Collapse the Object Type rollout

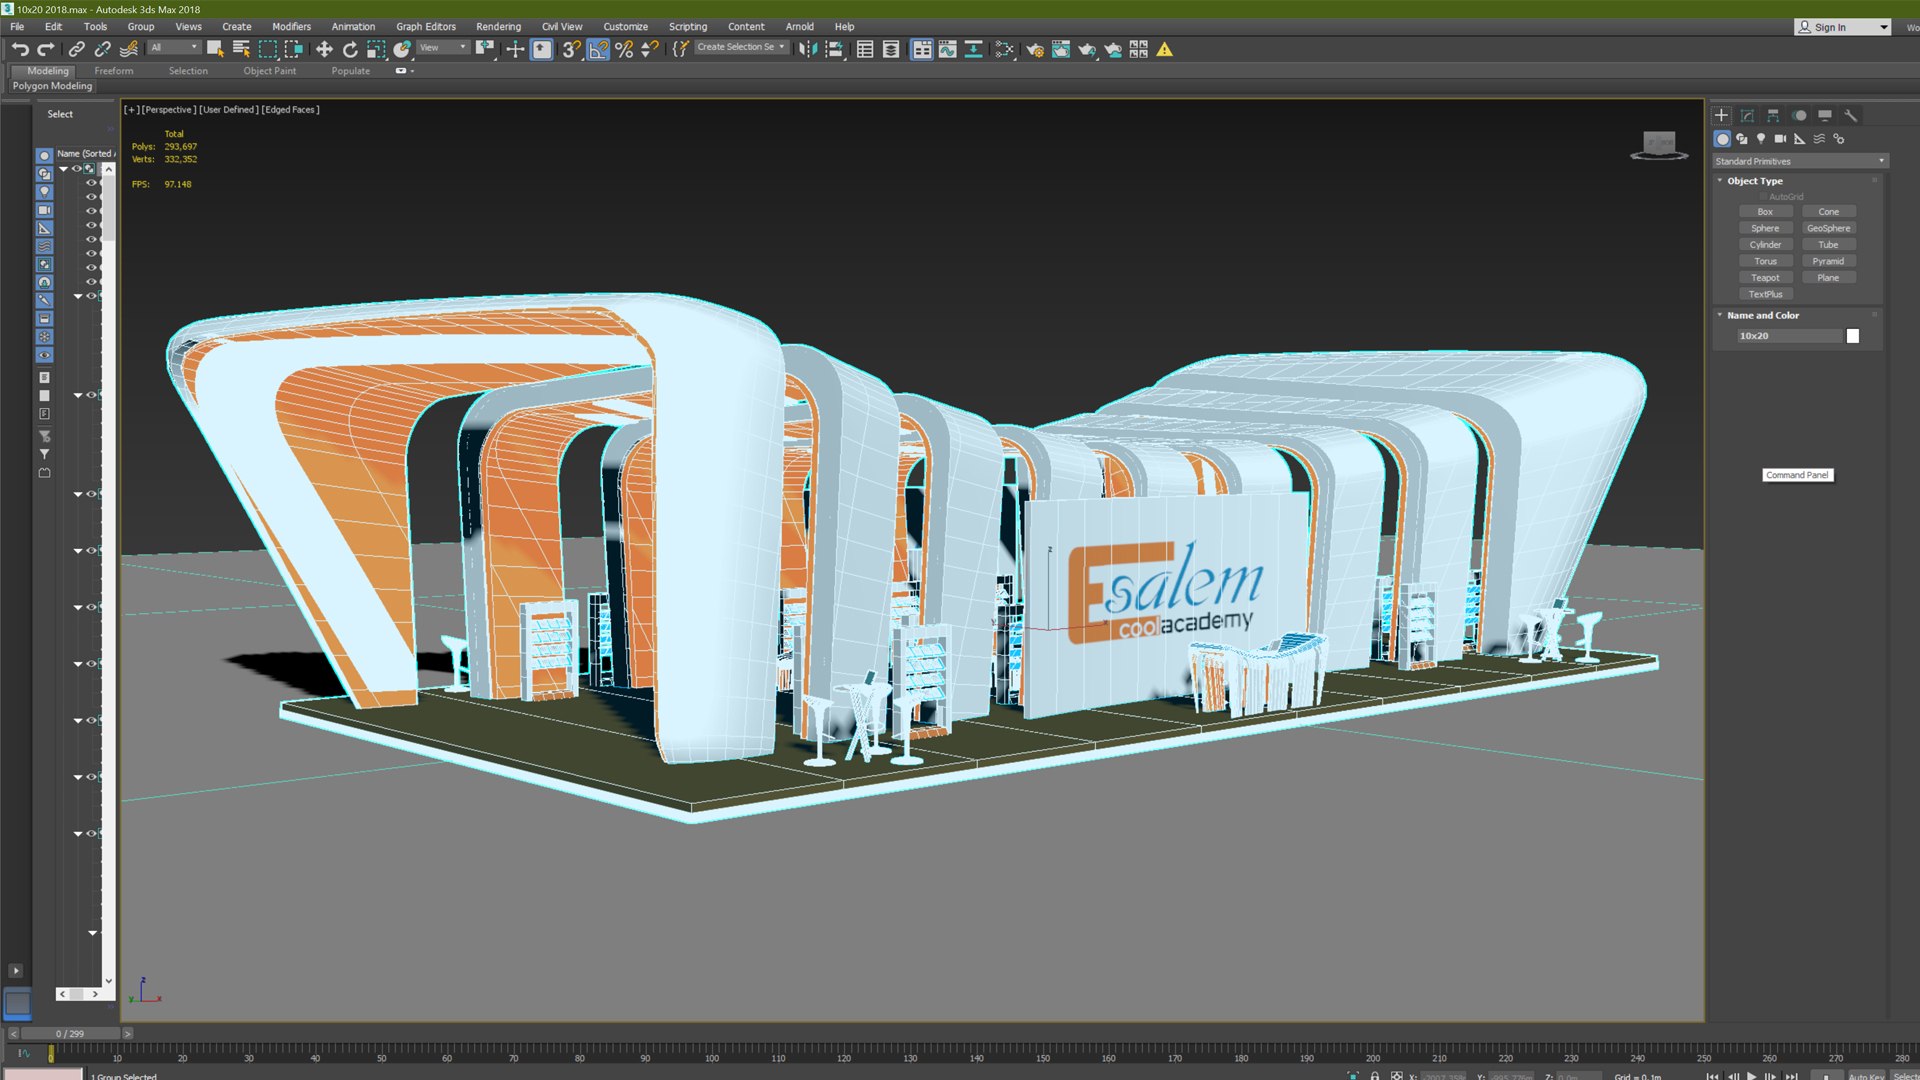[x=1720, y=181]
